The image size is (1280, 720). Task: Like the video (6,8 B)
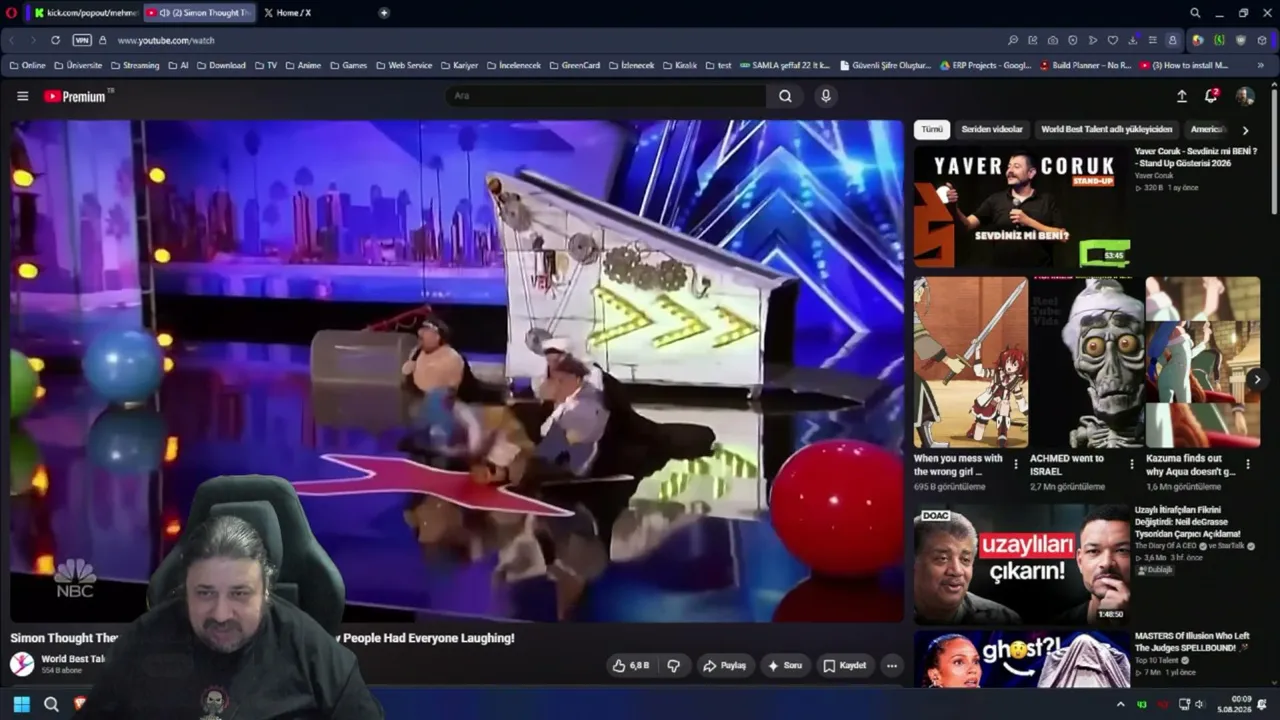(x=631, y=665)
